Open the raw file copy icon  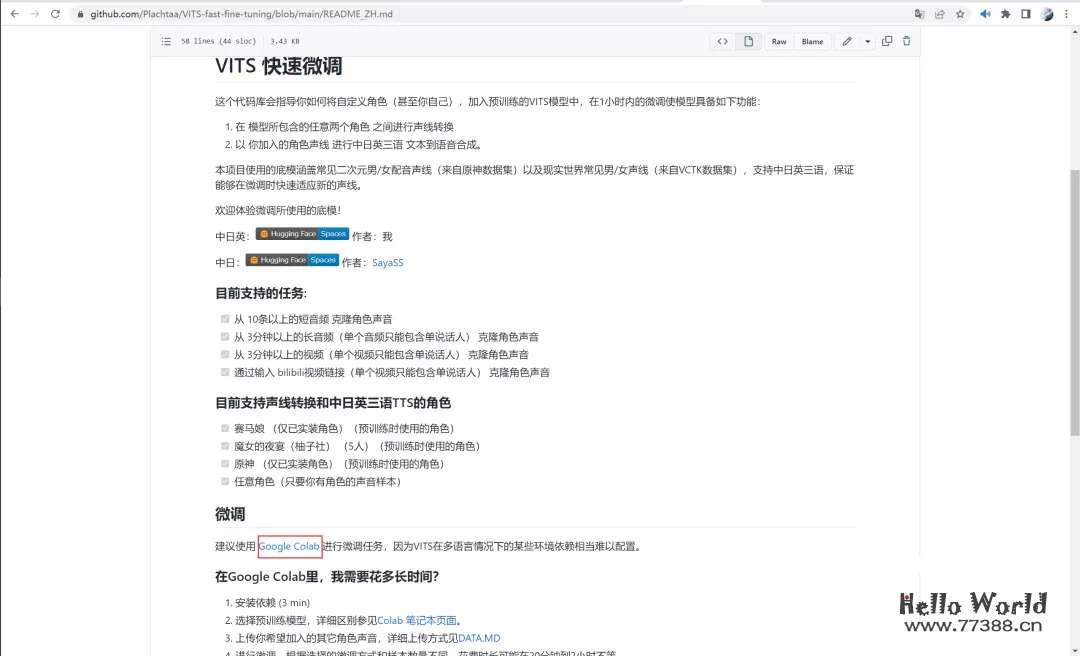(x=885, y=41)
